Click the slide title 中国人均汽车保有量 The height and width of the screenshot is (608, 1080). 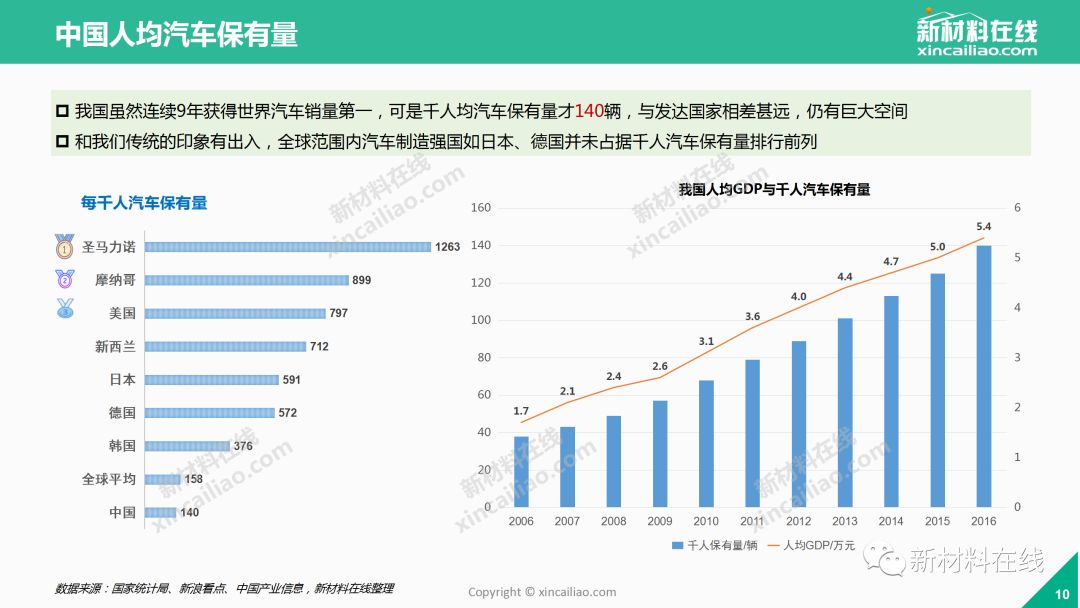176,34
